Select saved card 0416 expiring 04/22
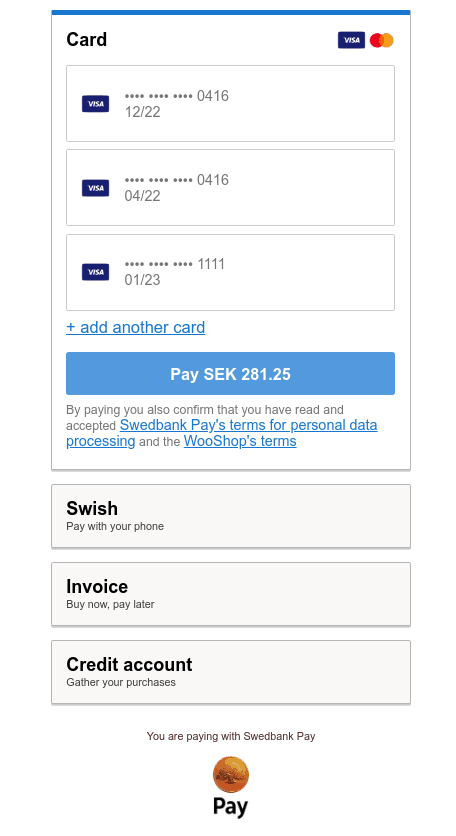The width and height of the screenshot is (456, 836). tap(230, 188)
